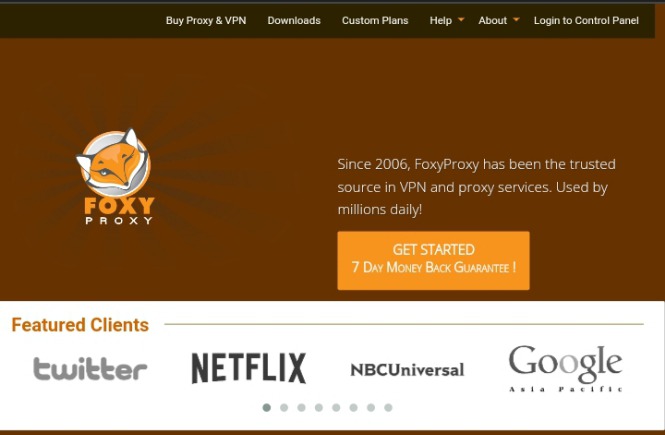The width and height of the screenshot is (665, 435).
Task: Open the Help menu
Action: [441, 20]
